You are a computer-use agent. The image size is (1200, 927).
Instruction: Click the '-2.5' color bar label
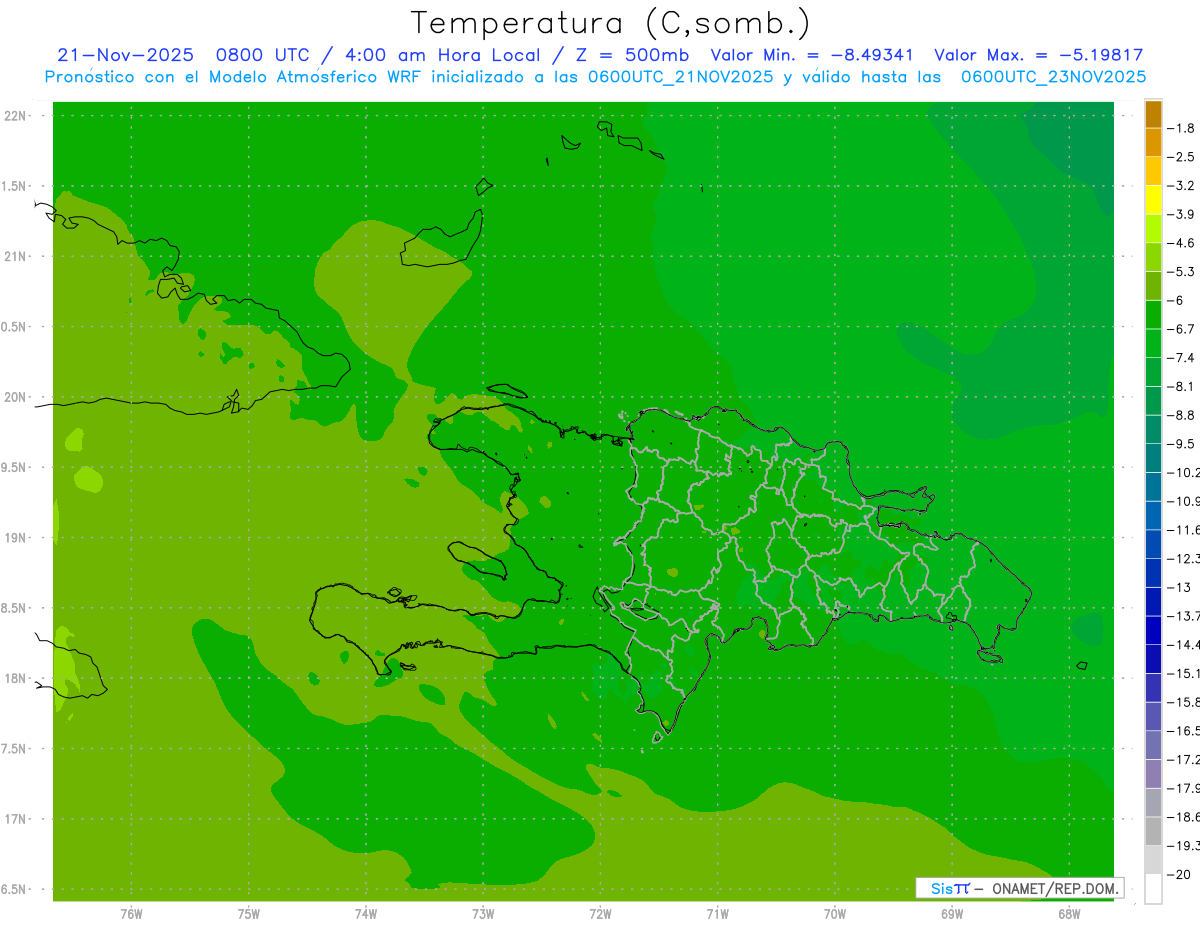[x=1181, y=157]
